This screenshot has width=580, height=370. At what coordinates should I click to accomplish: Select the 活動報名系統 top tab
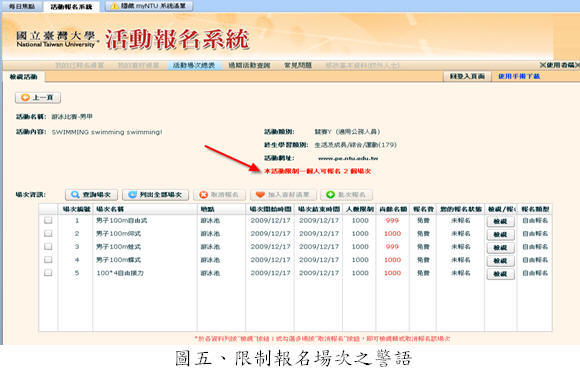click(71, 7)
